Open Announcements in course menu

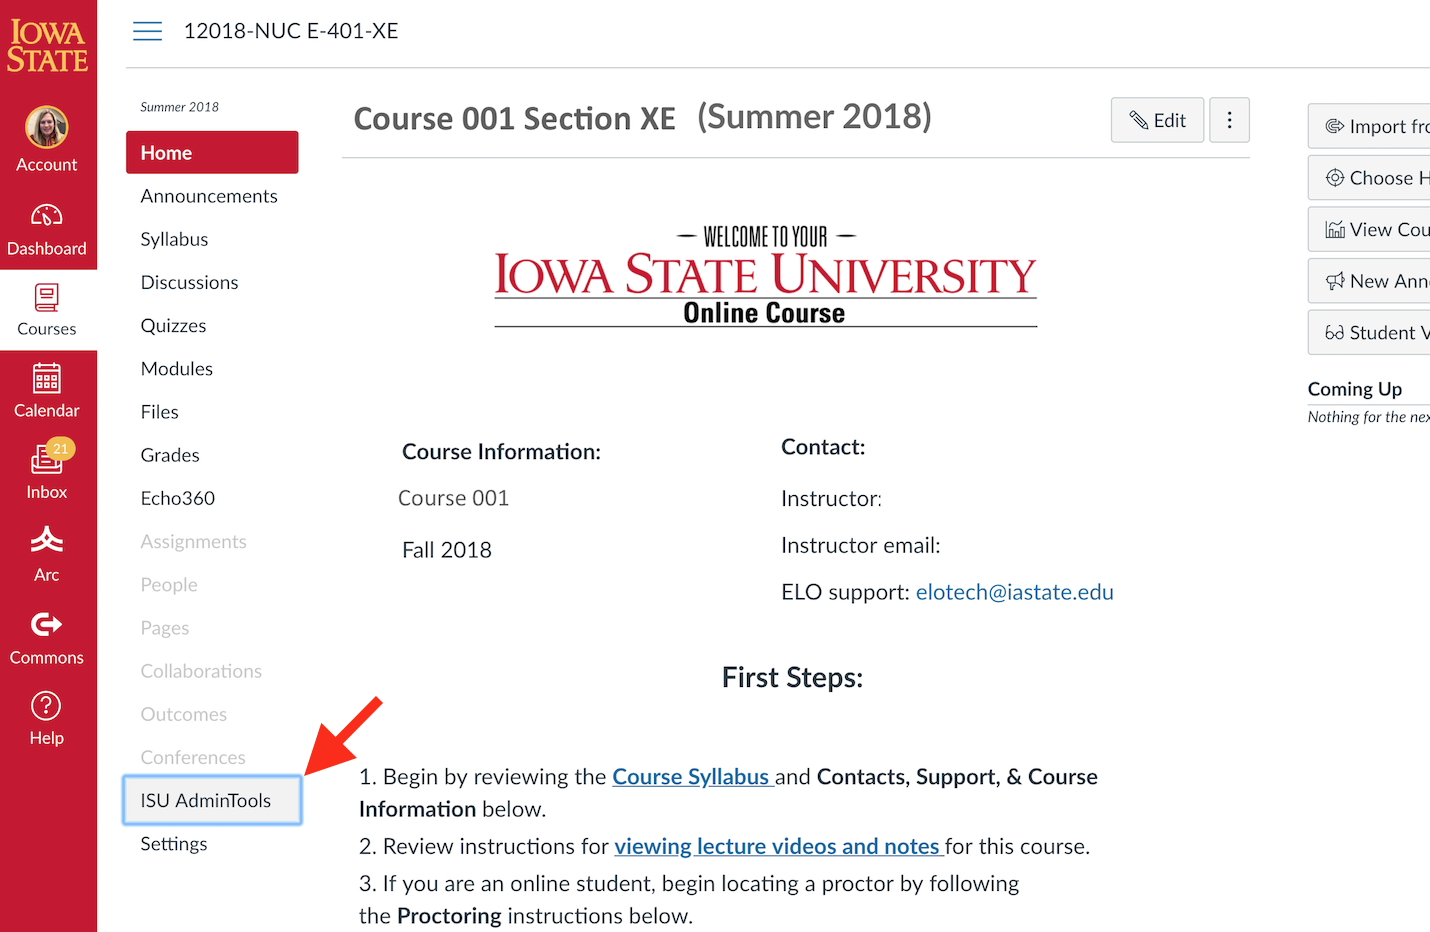click(209, 196)
